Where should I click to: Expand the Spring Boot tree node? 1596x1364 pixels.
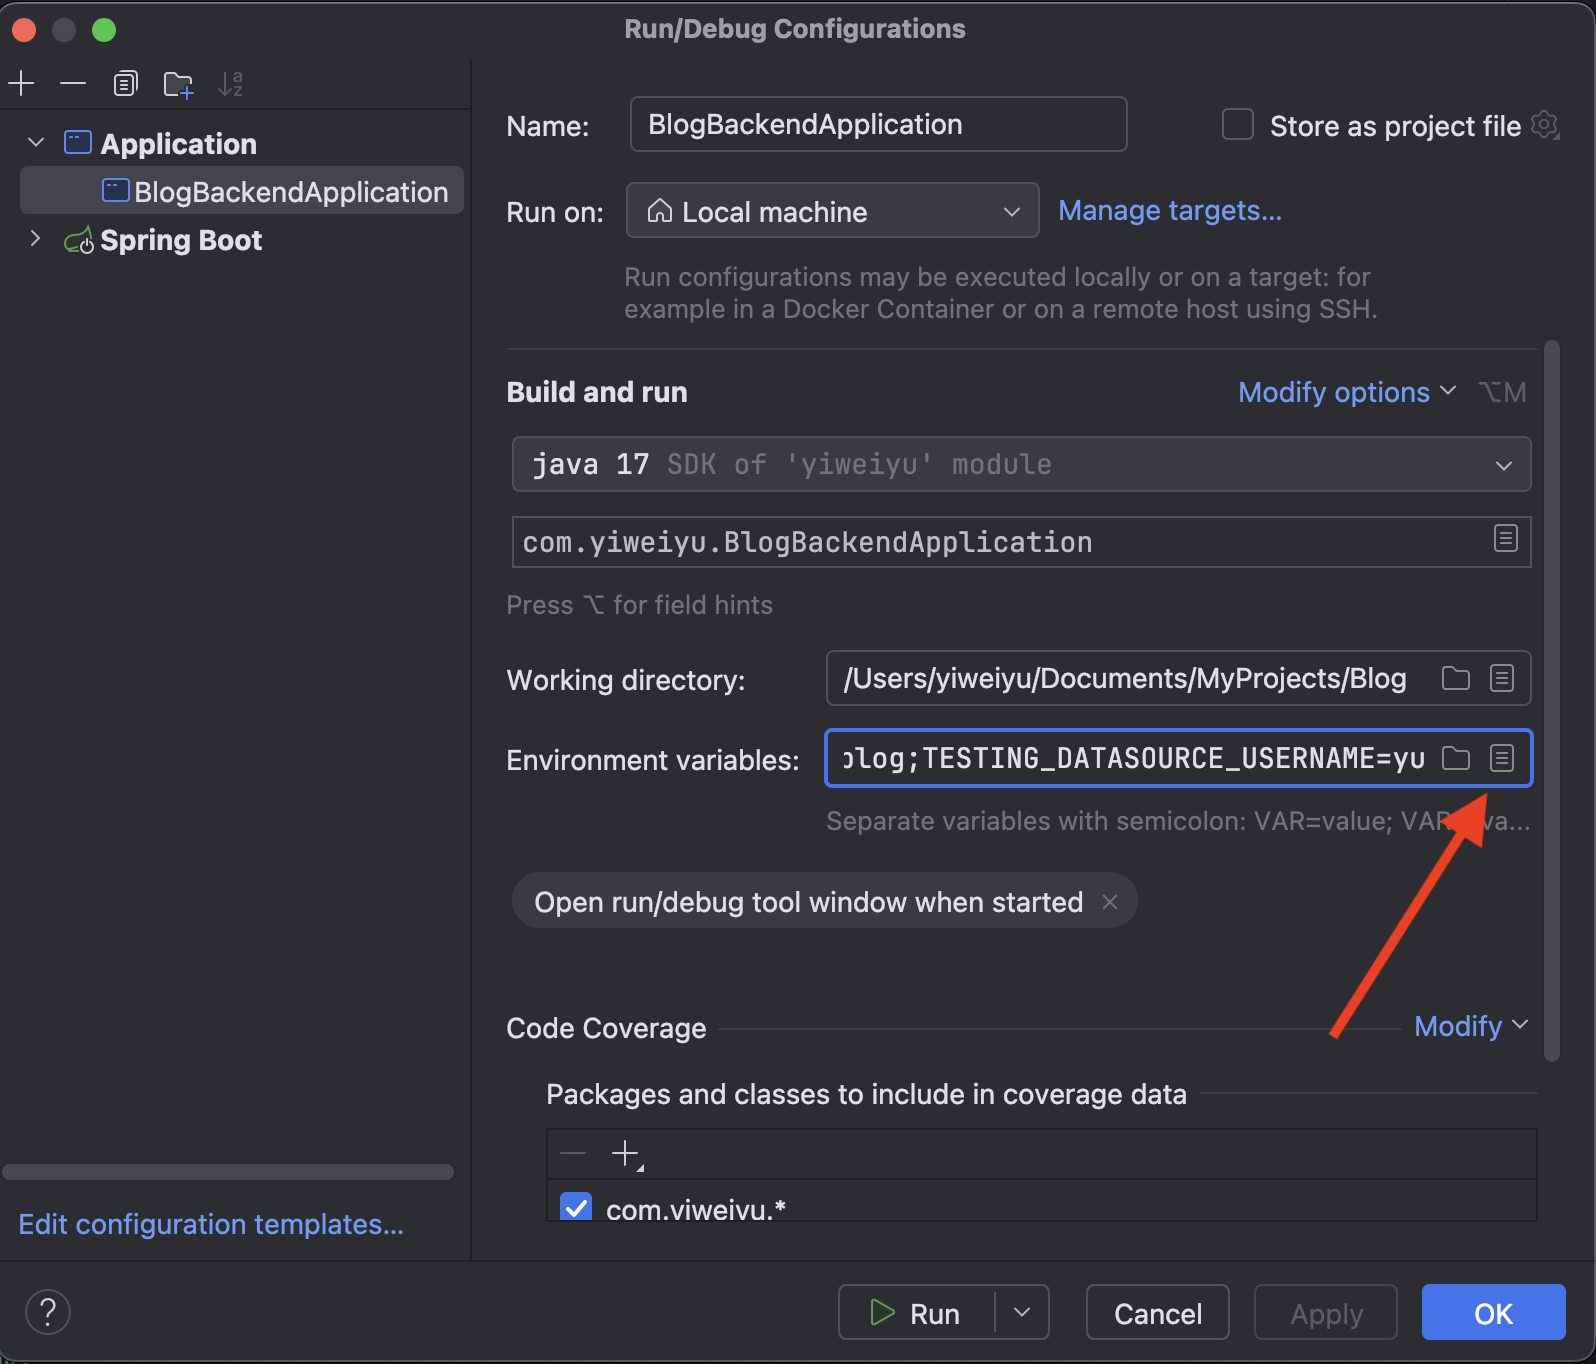(x=36, y=239)
